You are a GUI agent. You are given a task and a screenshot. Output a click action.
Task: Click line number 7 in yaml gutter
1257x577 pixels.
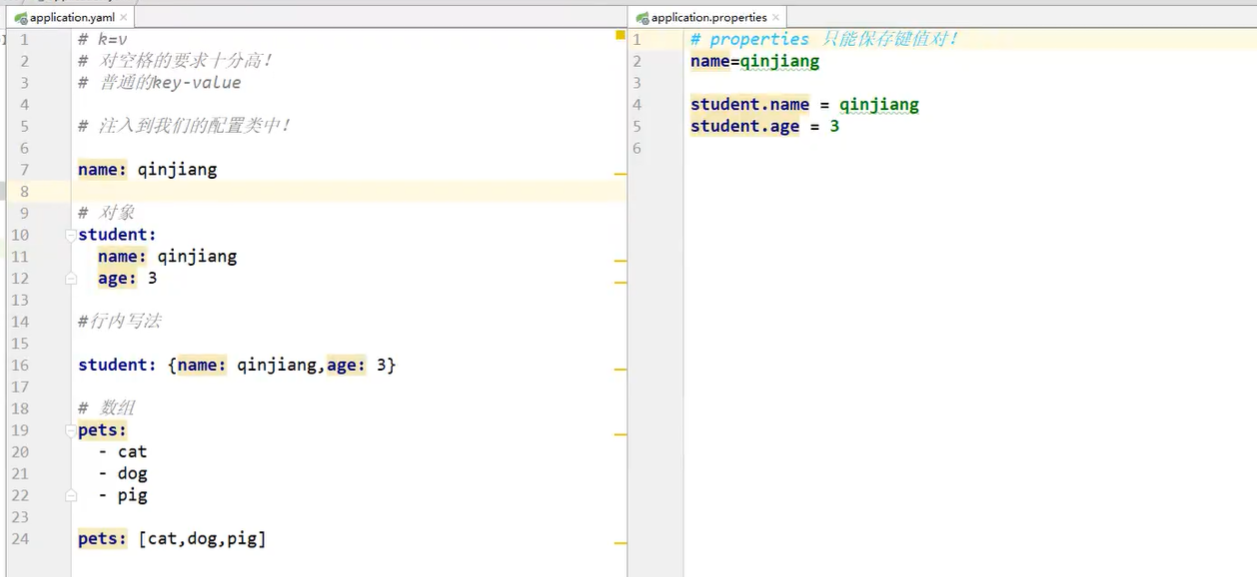[24, 169]
